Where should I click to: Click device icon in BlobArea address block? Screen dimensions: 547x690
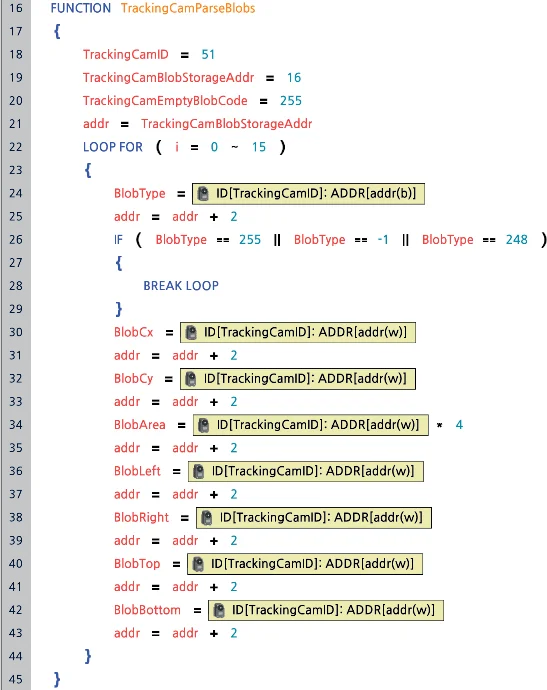204,425
